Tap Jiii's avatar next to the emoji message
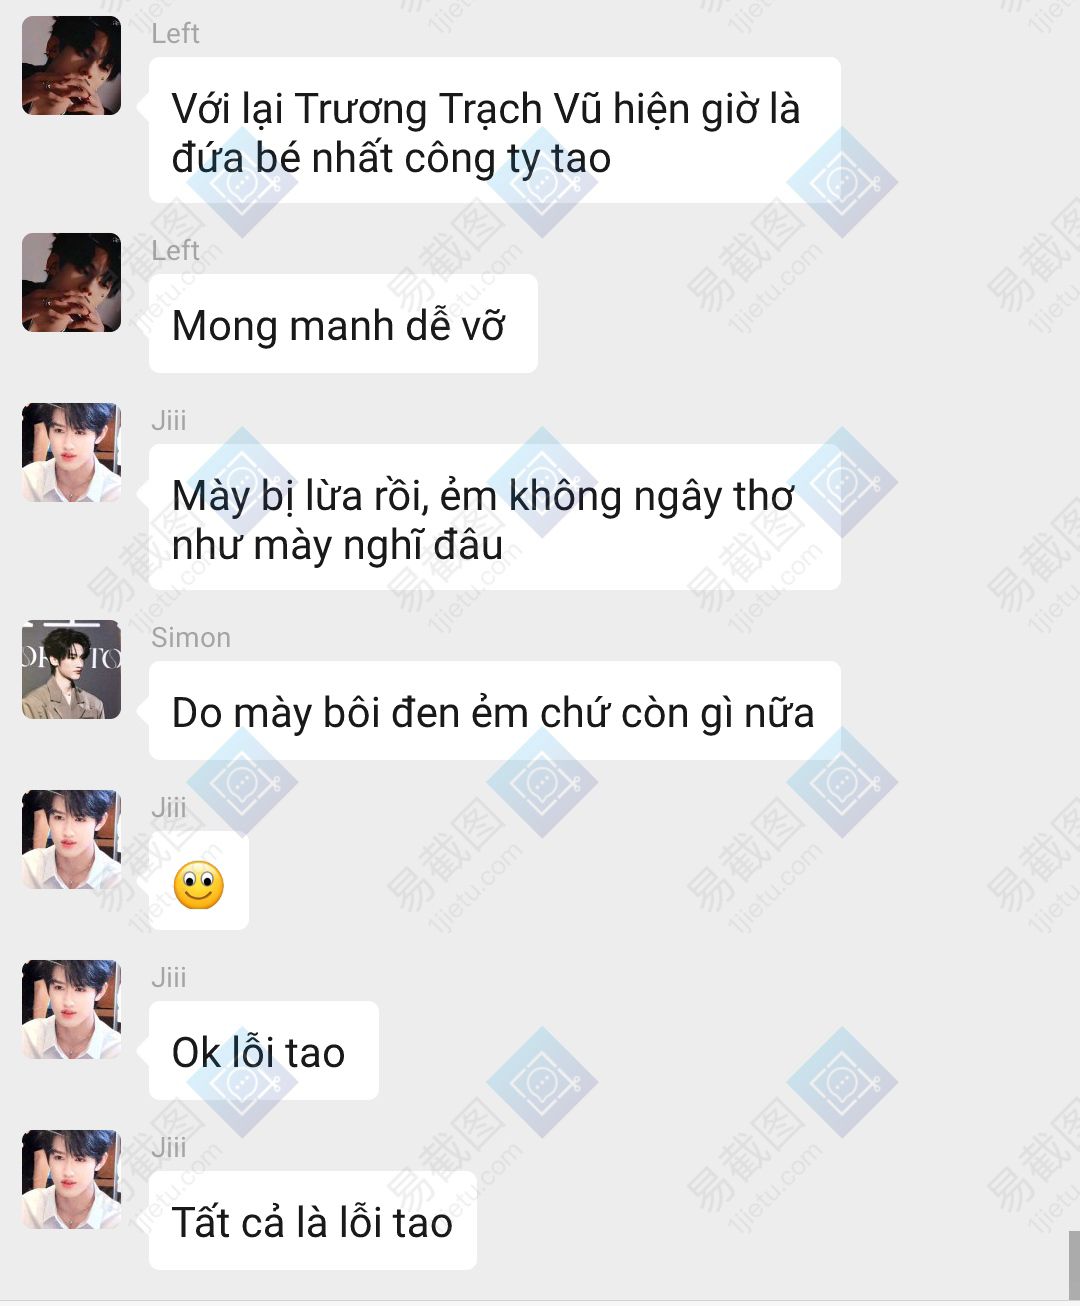Viewport: 1080px width, 1306px height. 71,839
